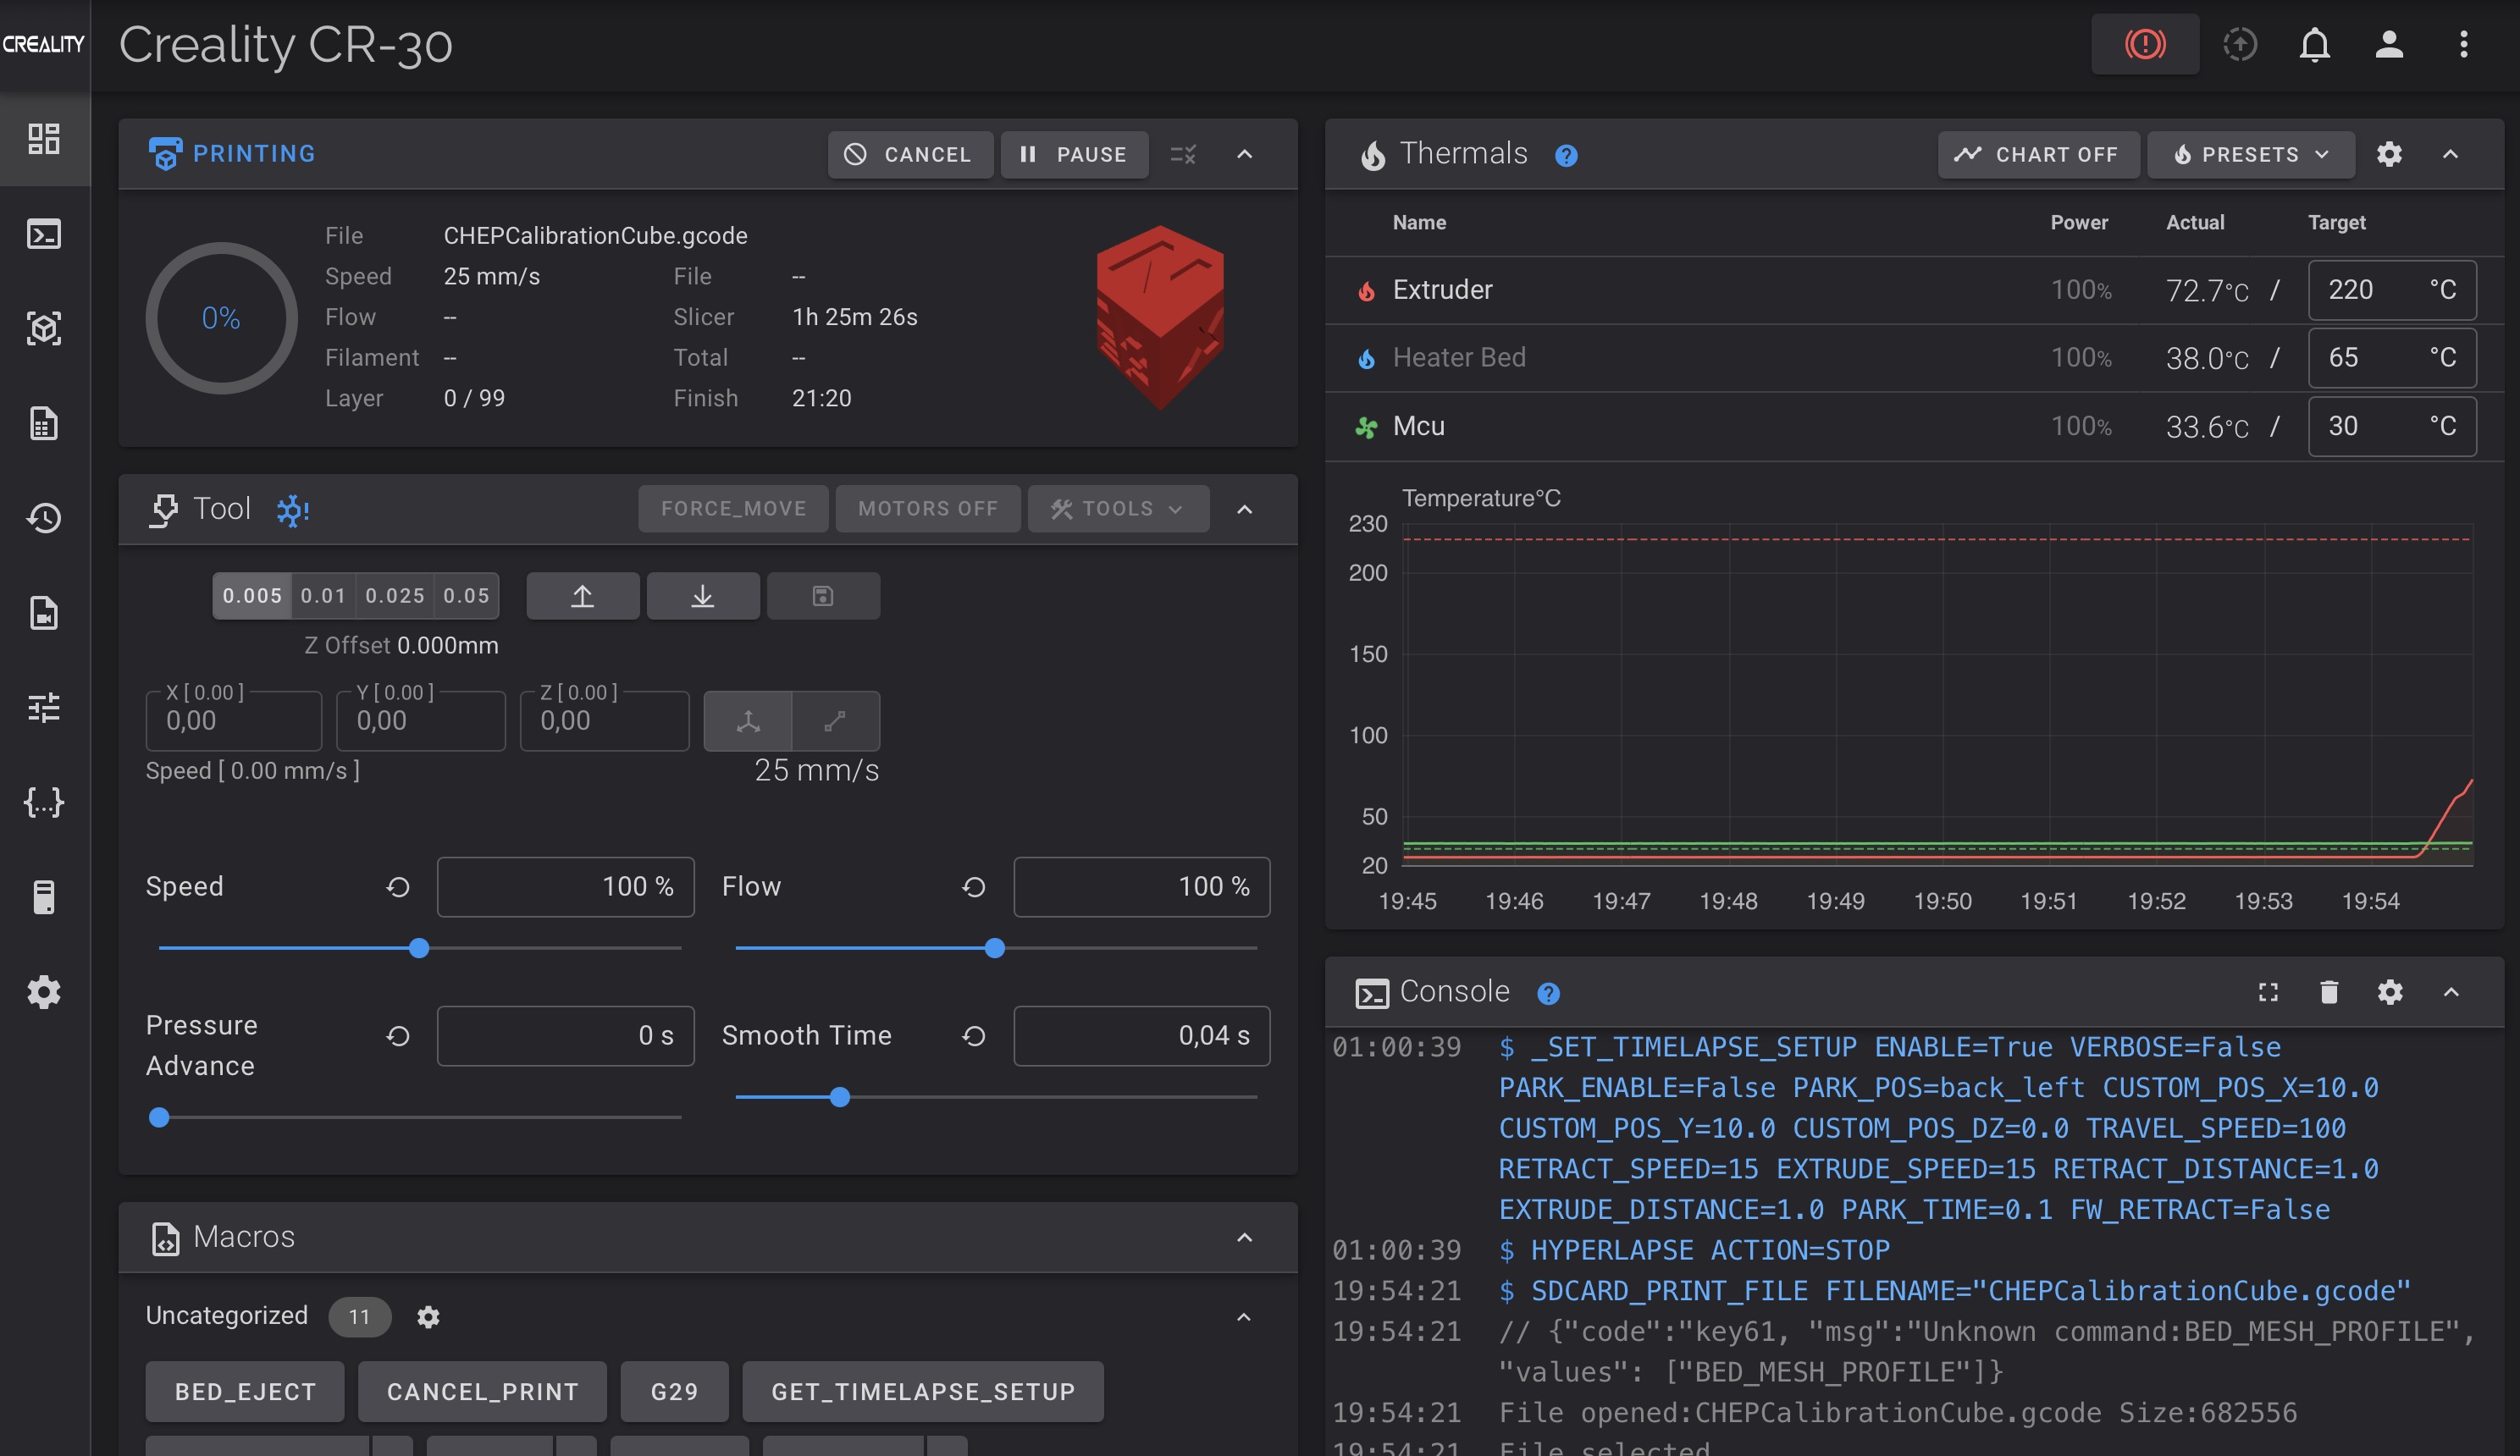
Task: Collapse the Macros panel
Action: (1244, 1237)
